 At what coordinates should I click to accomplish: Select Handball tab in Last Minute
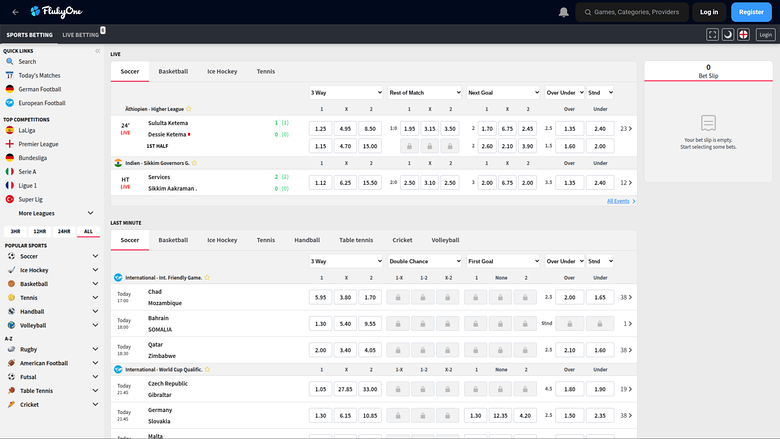pos(307,240)
